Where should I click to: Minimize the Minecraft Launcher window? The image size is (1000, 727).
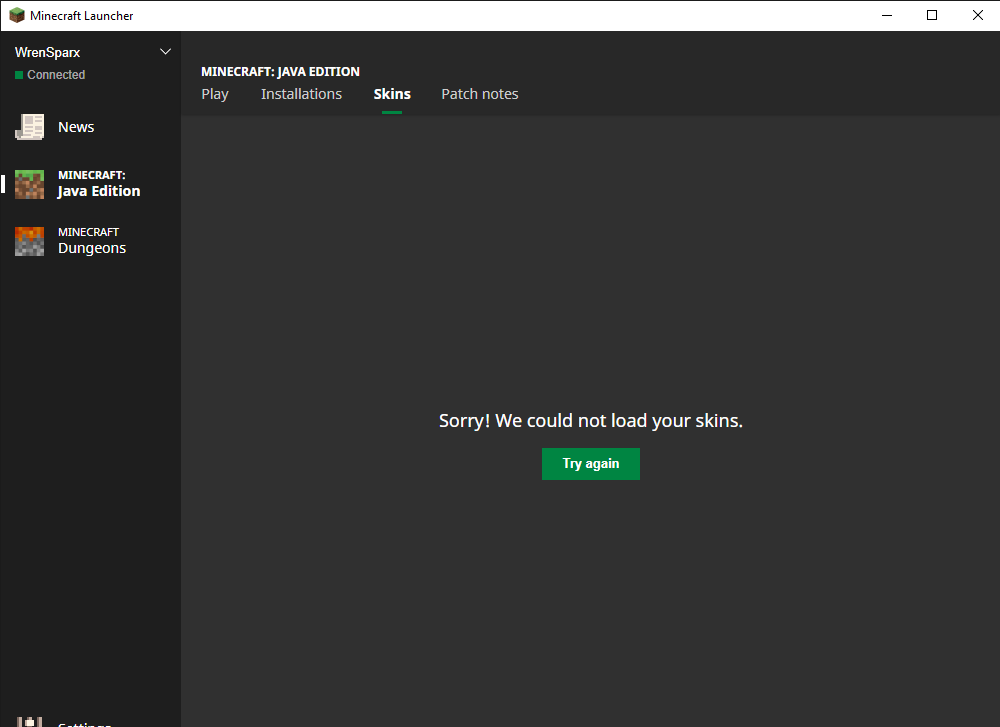coord(886,15)
